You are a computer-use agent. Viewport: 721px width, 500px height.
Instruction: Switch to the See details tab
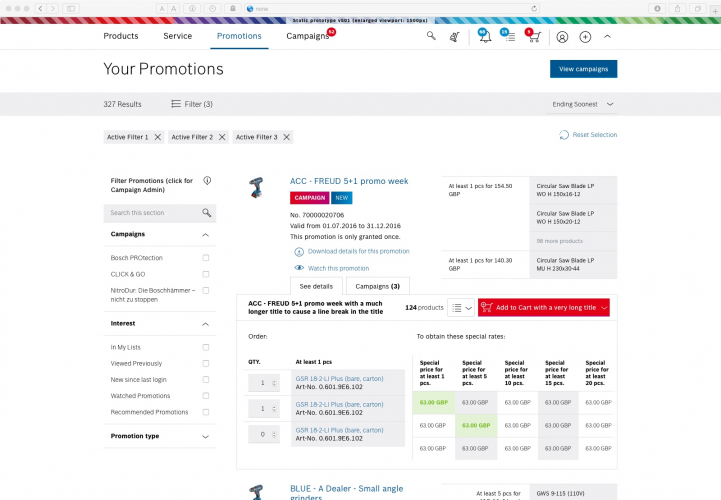click(x=316, y=286)
